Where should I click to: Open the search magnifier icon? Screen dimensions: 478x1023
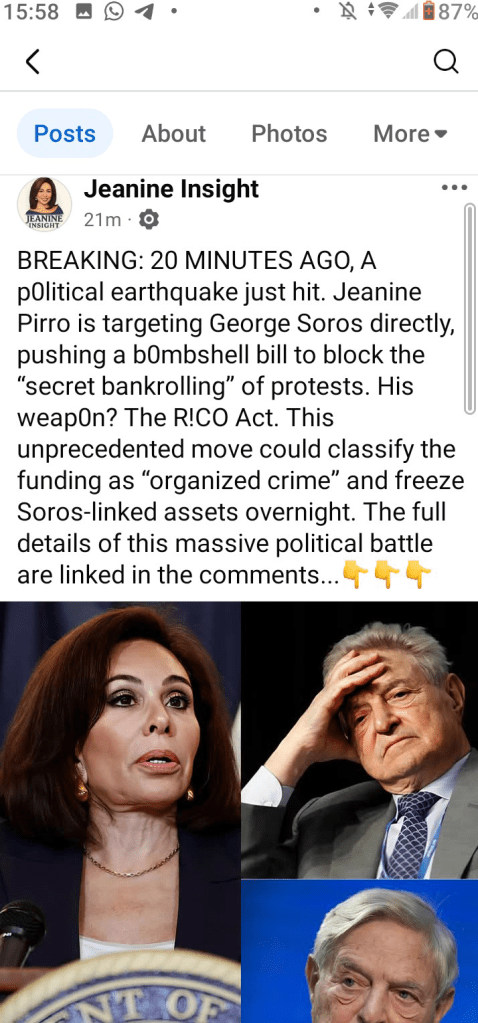(x=446, y=62)
